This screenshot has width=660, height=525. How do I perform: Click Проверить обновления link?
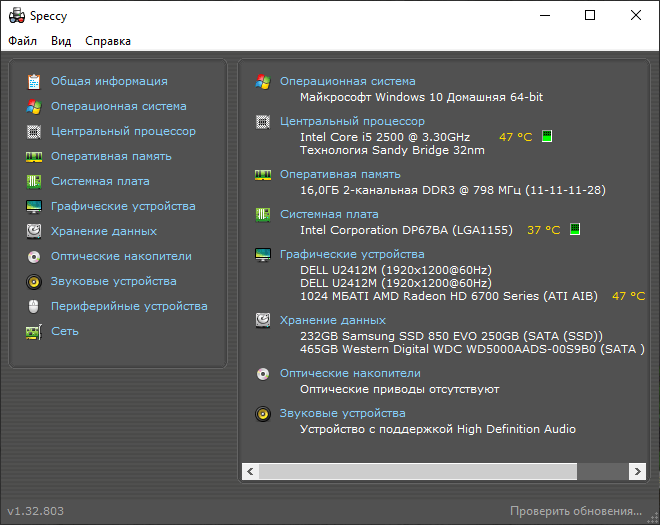pyautogui.click(x=576, y=511)
